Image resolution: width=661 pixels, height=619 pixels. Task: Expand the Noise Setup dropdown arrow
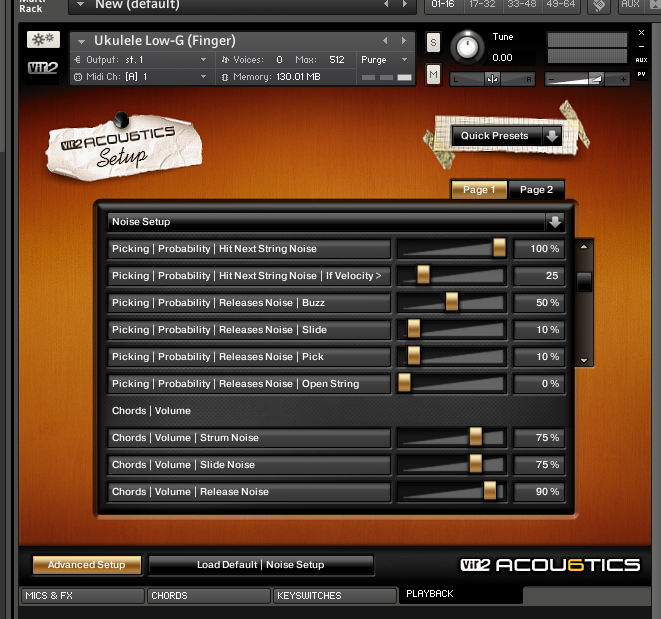click(x=555, y=222)
